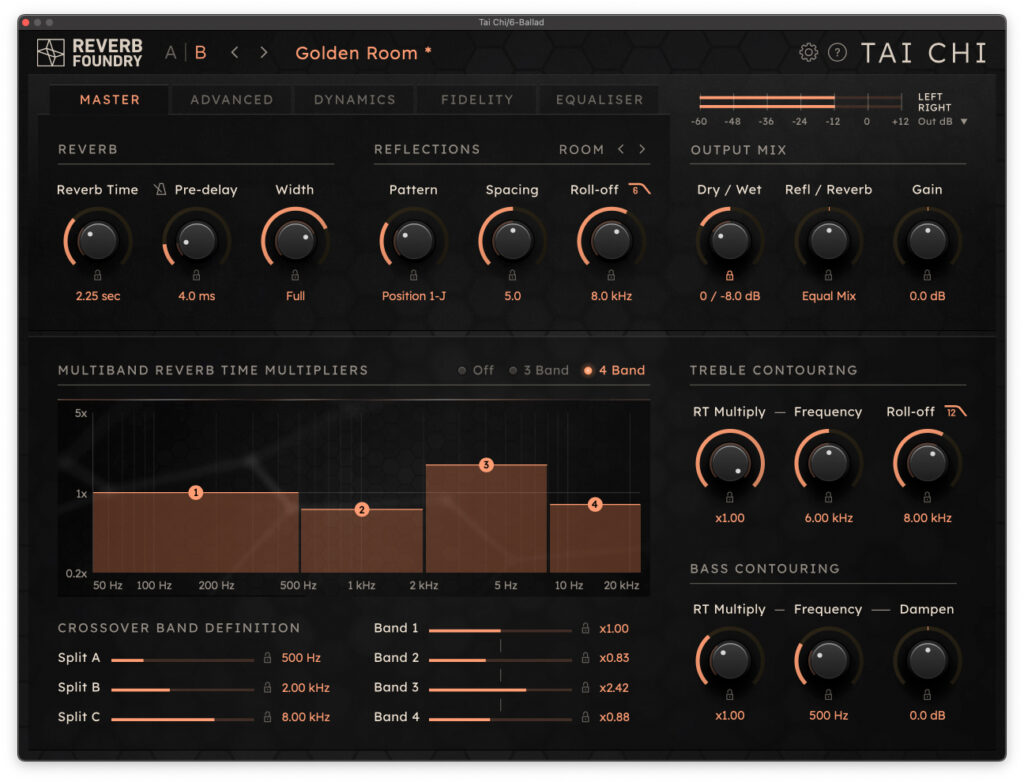
Task: Lock the Refl / Reverb knob
Action: (x=828, y=275)
